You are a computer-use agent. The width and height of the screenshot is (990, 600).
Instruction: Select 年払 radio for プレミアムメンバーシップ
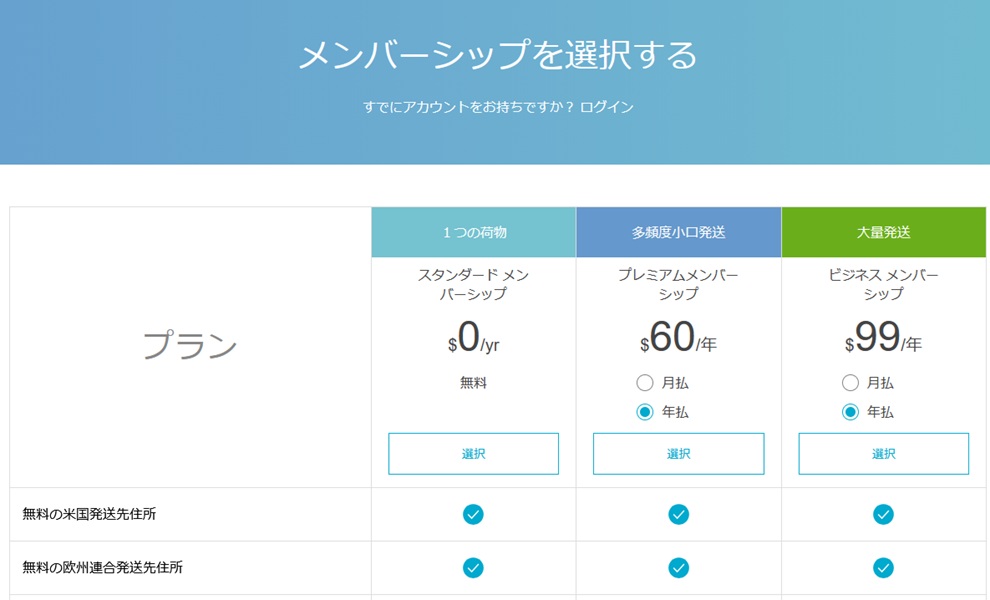tap(645, 412)
